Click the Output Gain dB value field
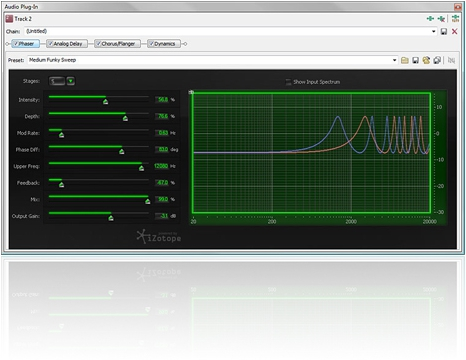The width and height of the screenshot is (466, 360). [x=162, y=216]
